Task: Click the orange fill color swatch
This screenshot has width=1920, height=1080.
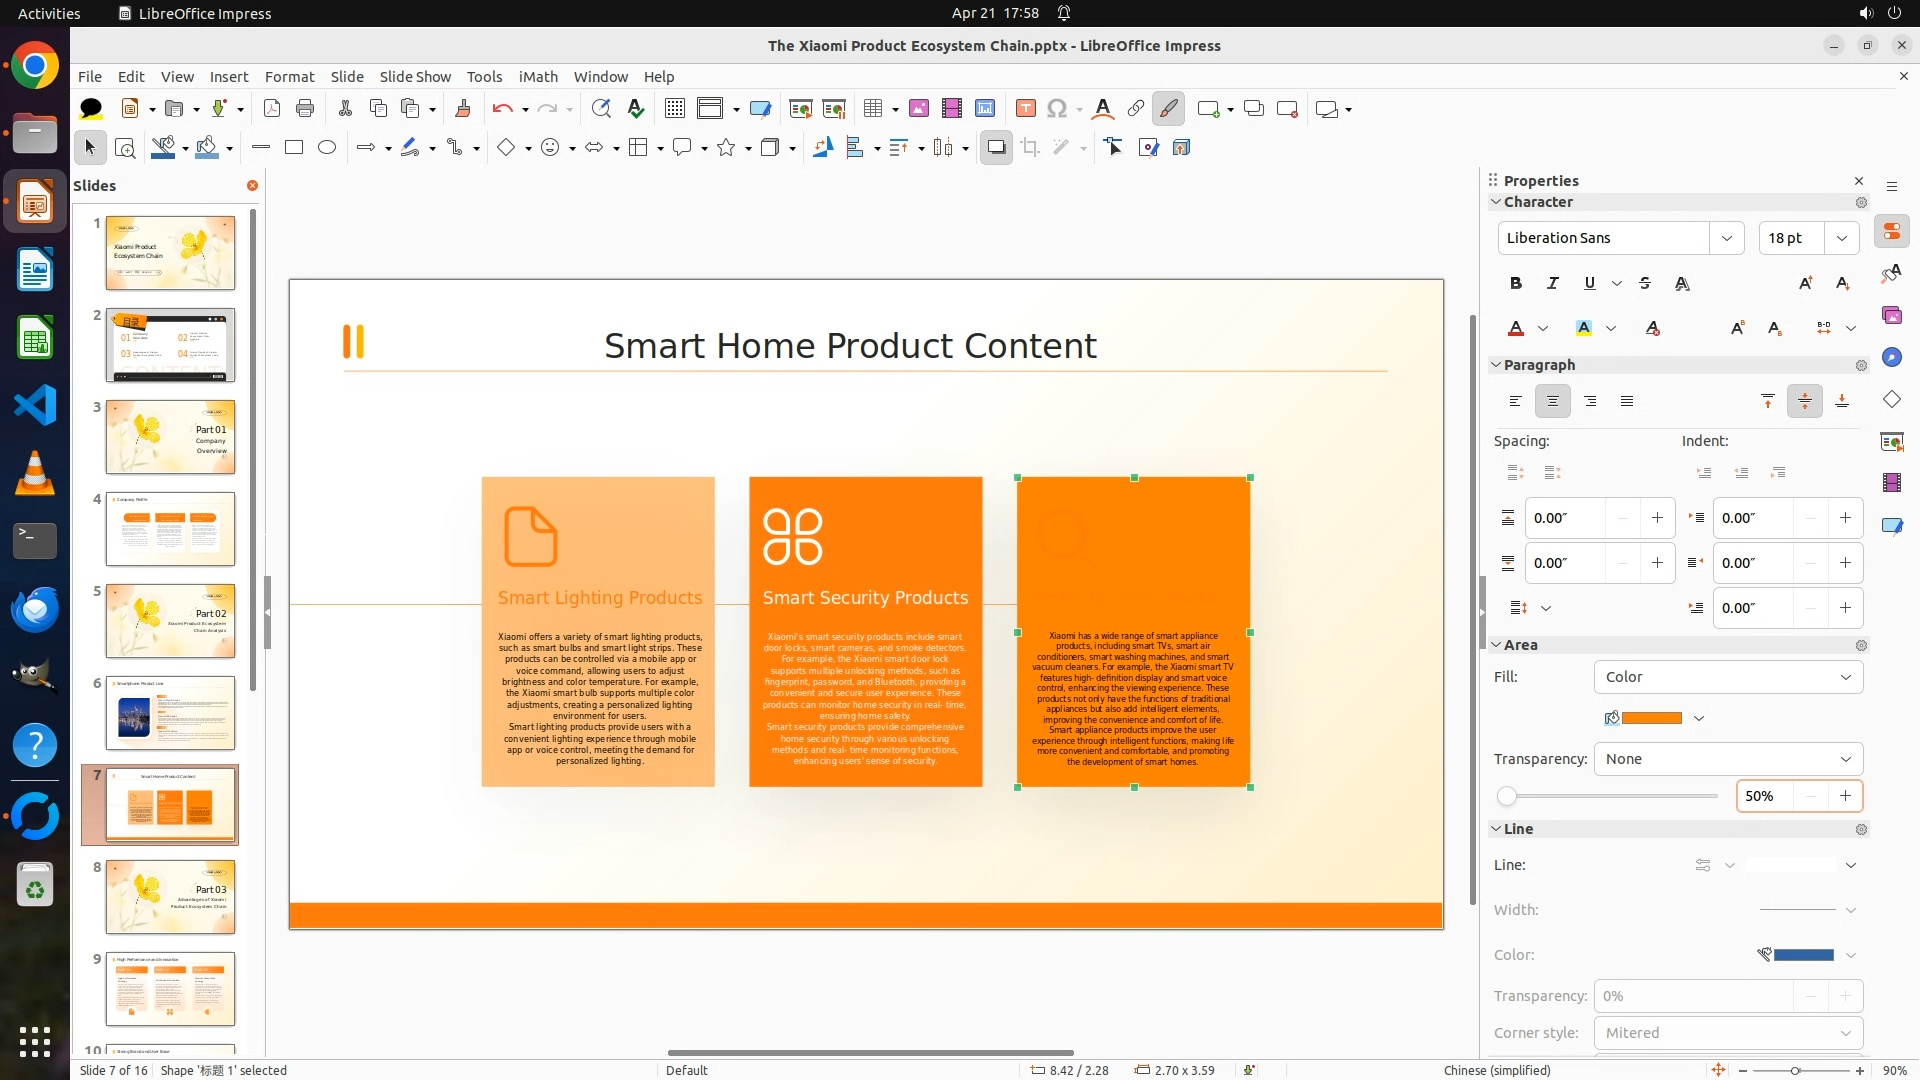Action: [1651, 718]
